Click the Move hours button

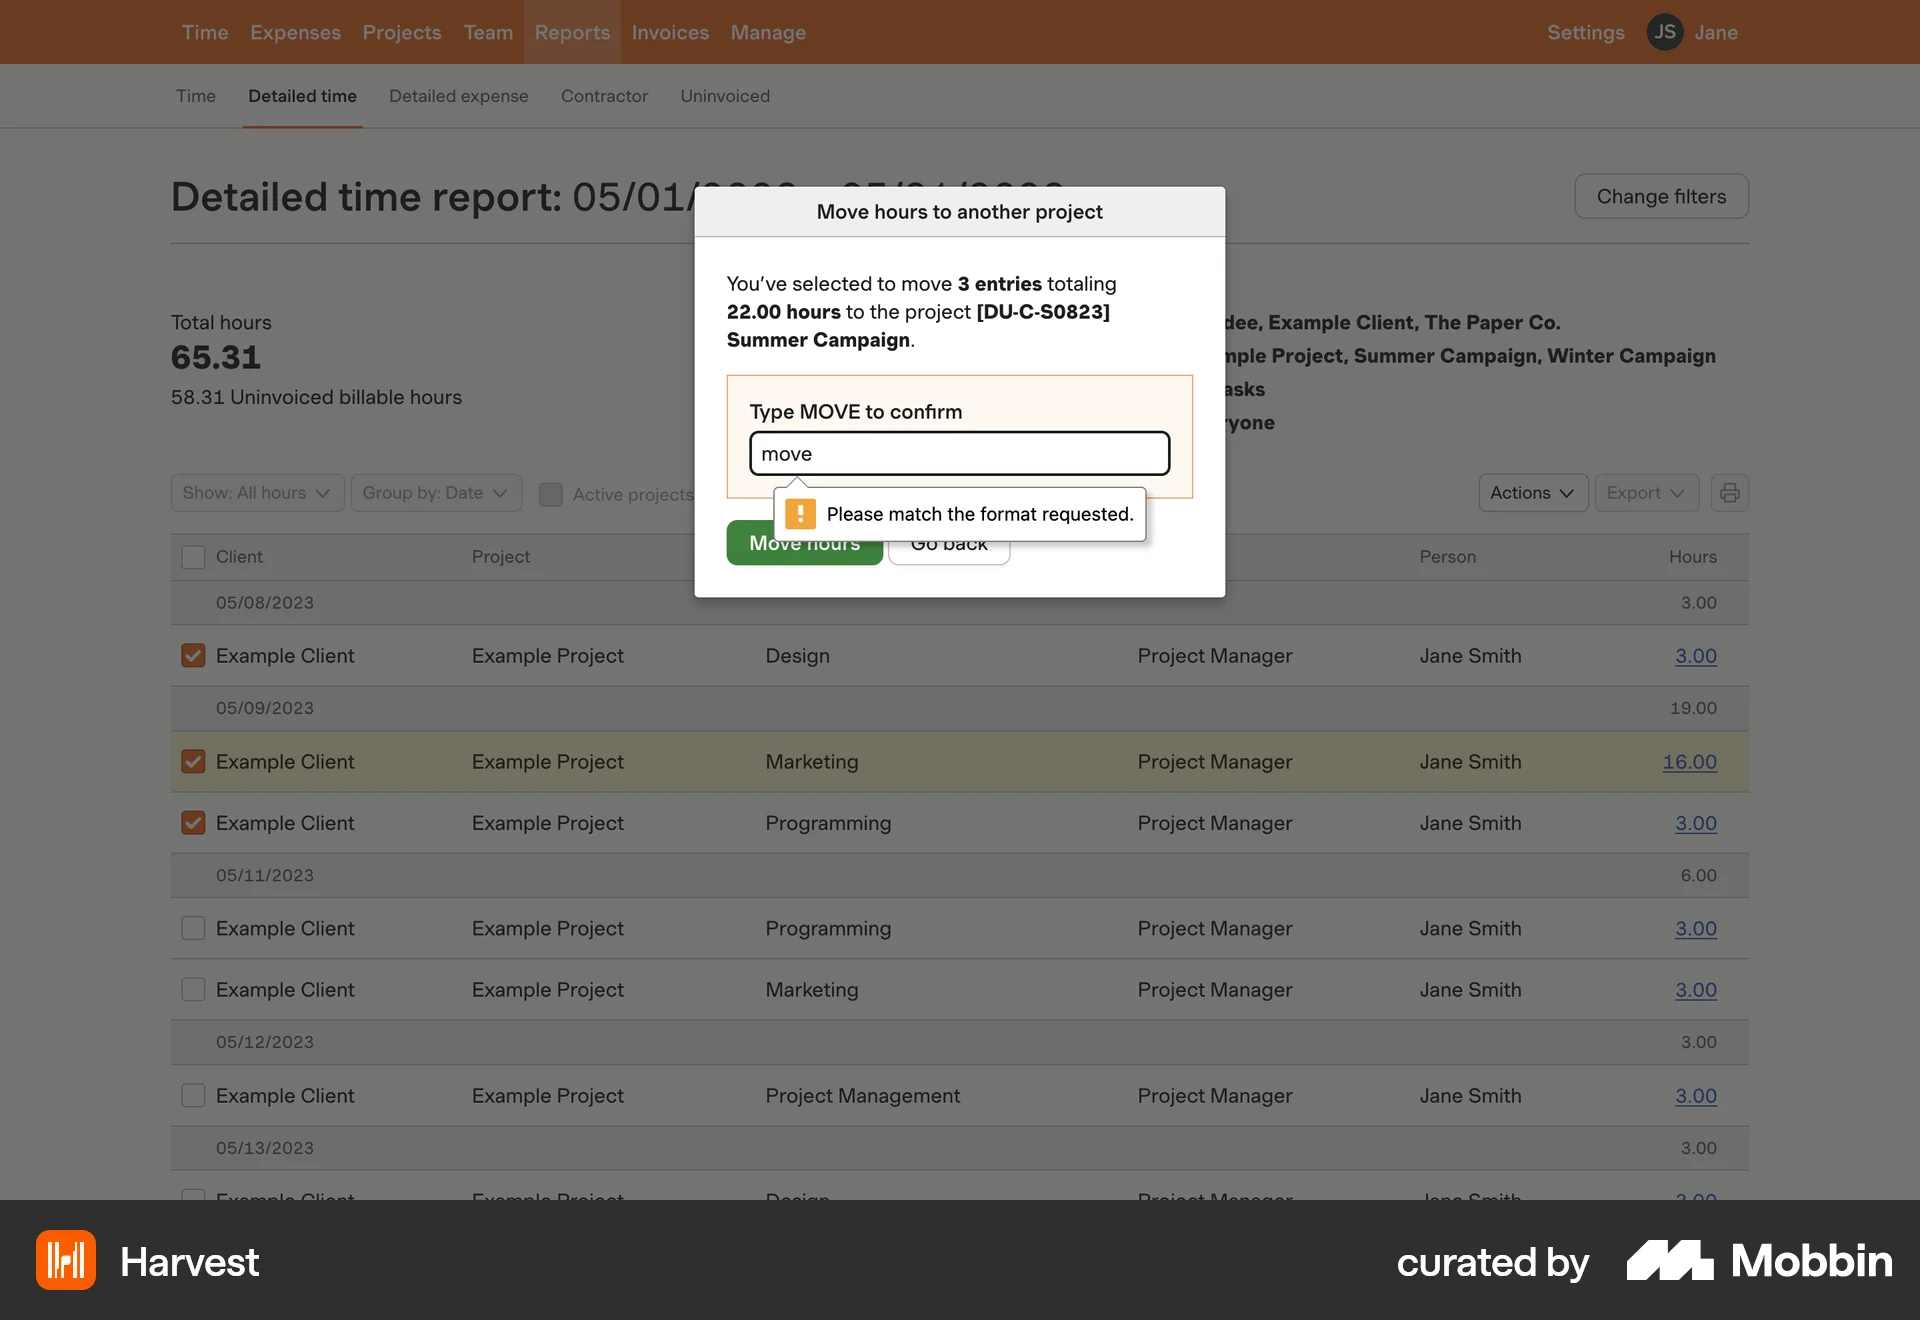point(805,543)
